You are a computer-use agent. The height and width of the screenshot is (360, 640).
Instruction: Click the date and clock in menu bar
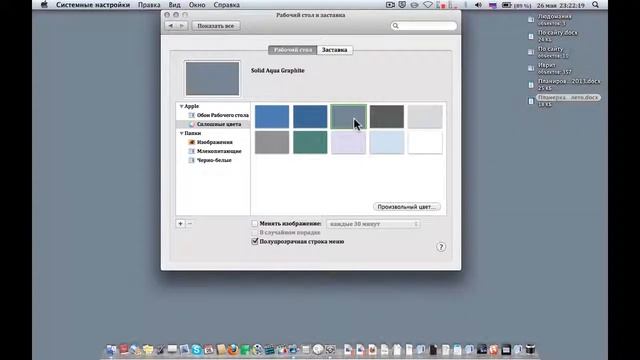pyautogui.click(x=560, y=5)
